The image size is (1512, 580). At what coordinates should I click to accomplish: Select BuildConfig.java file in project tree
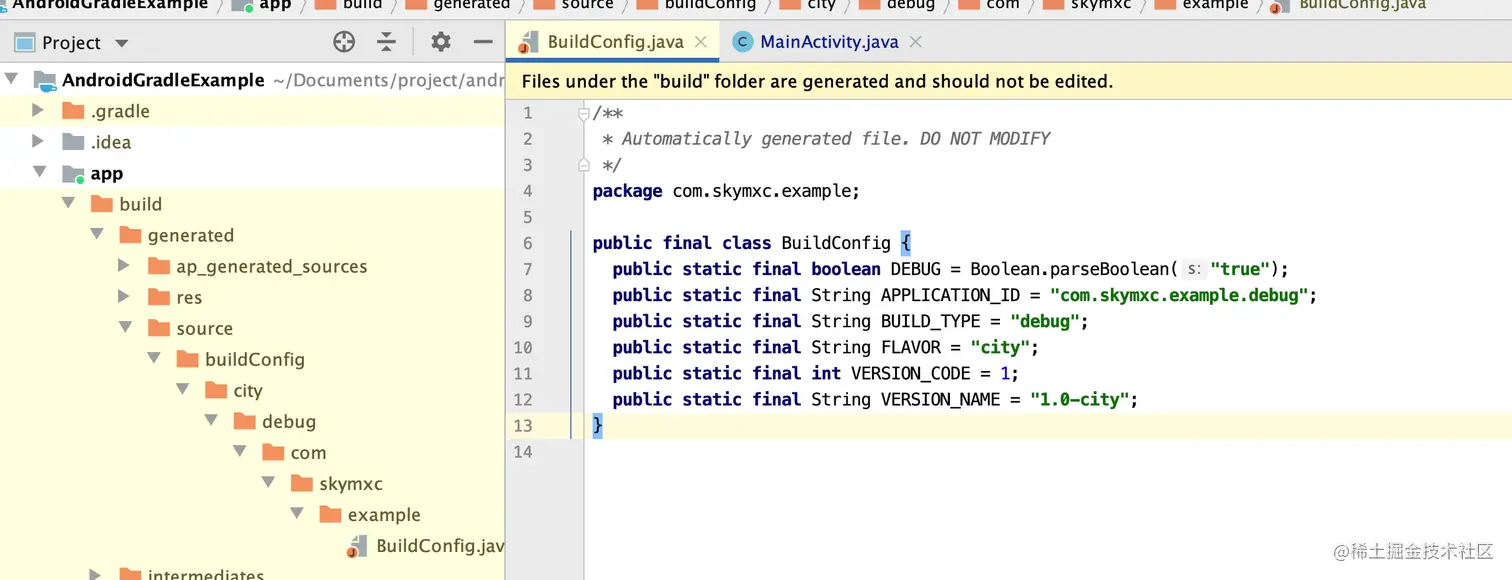click(x=439, y=545)
